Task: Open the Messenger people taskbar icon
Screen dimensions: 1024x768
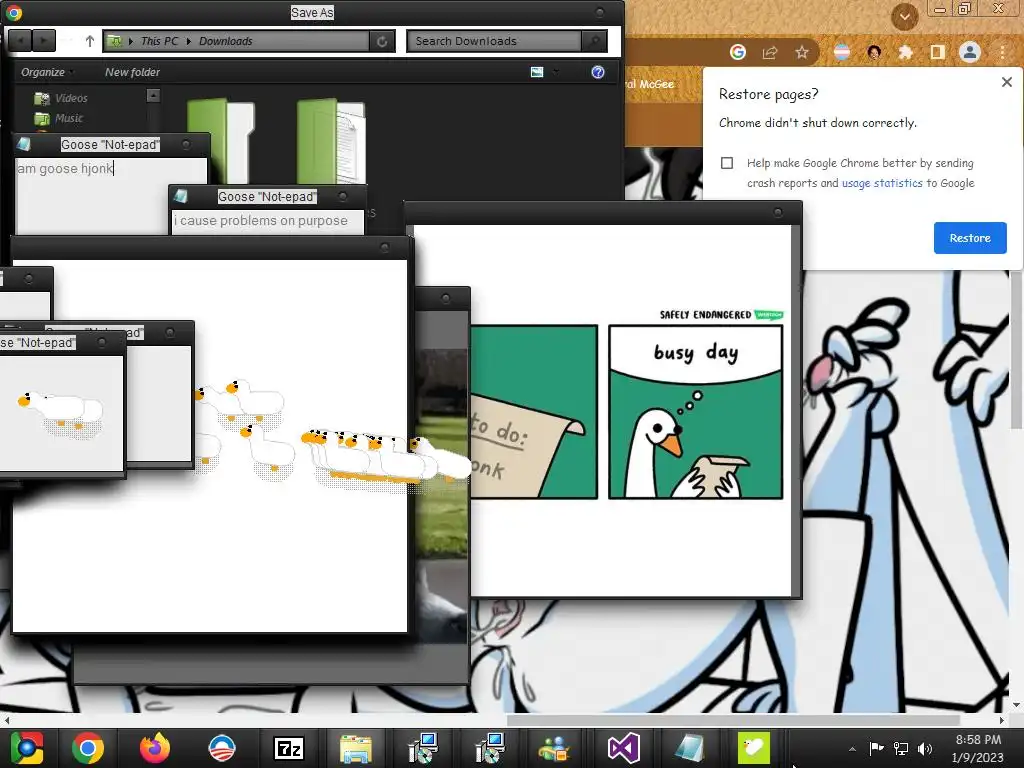Action: pyautogui.click(x=554, y=749)
